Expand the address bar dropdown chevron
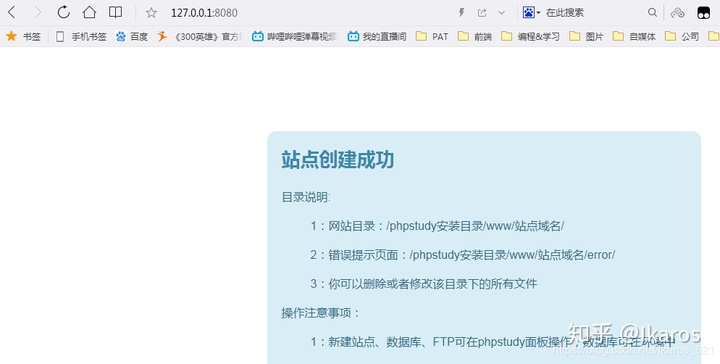This screenshot has height=364, width=720. click(x=501, y=13)
